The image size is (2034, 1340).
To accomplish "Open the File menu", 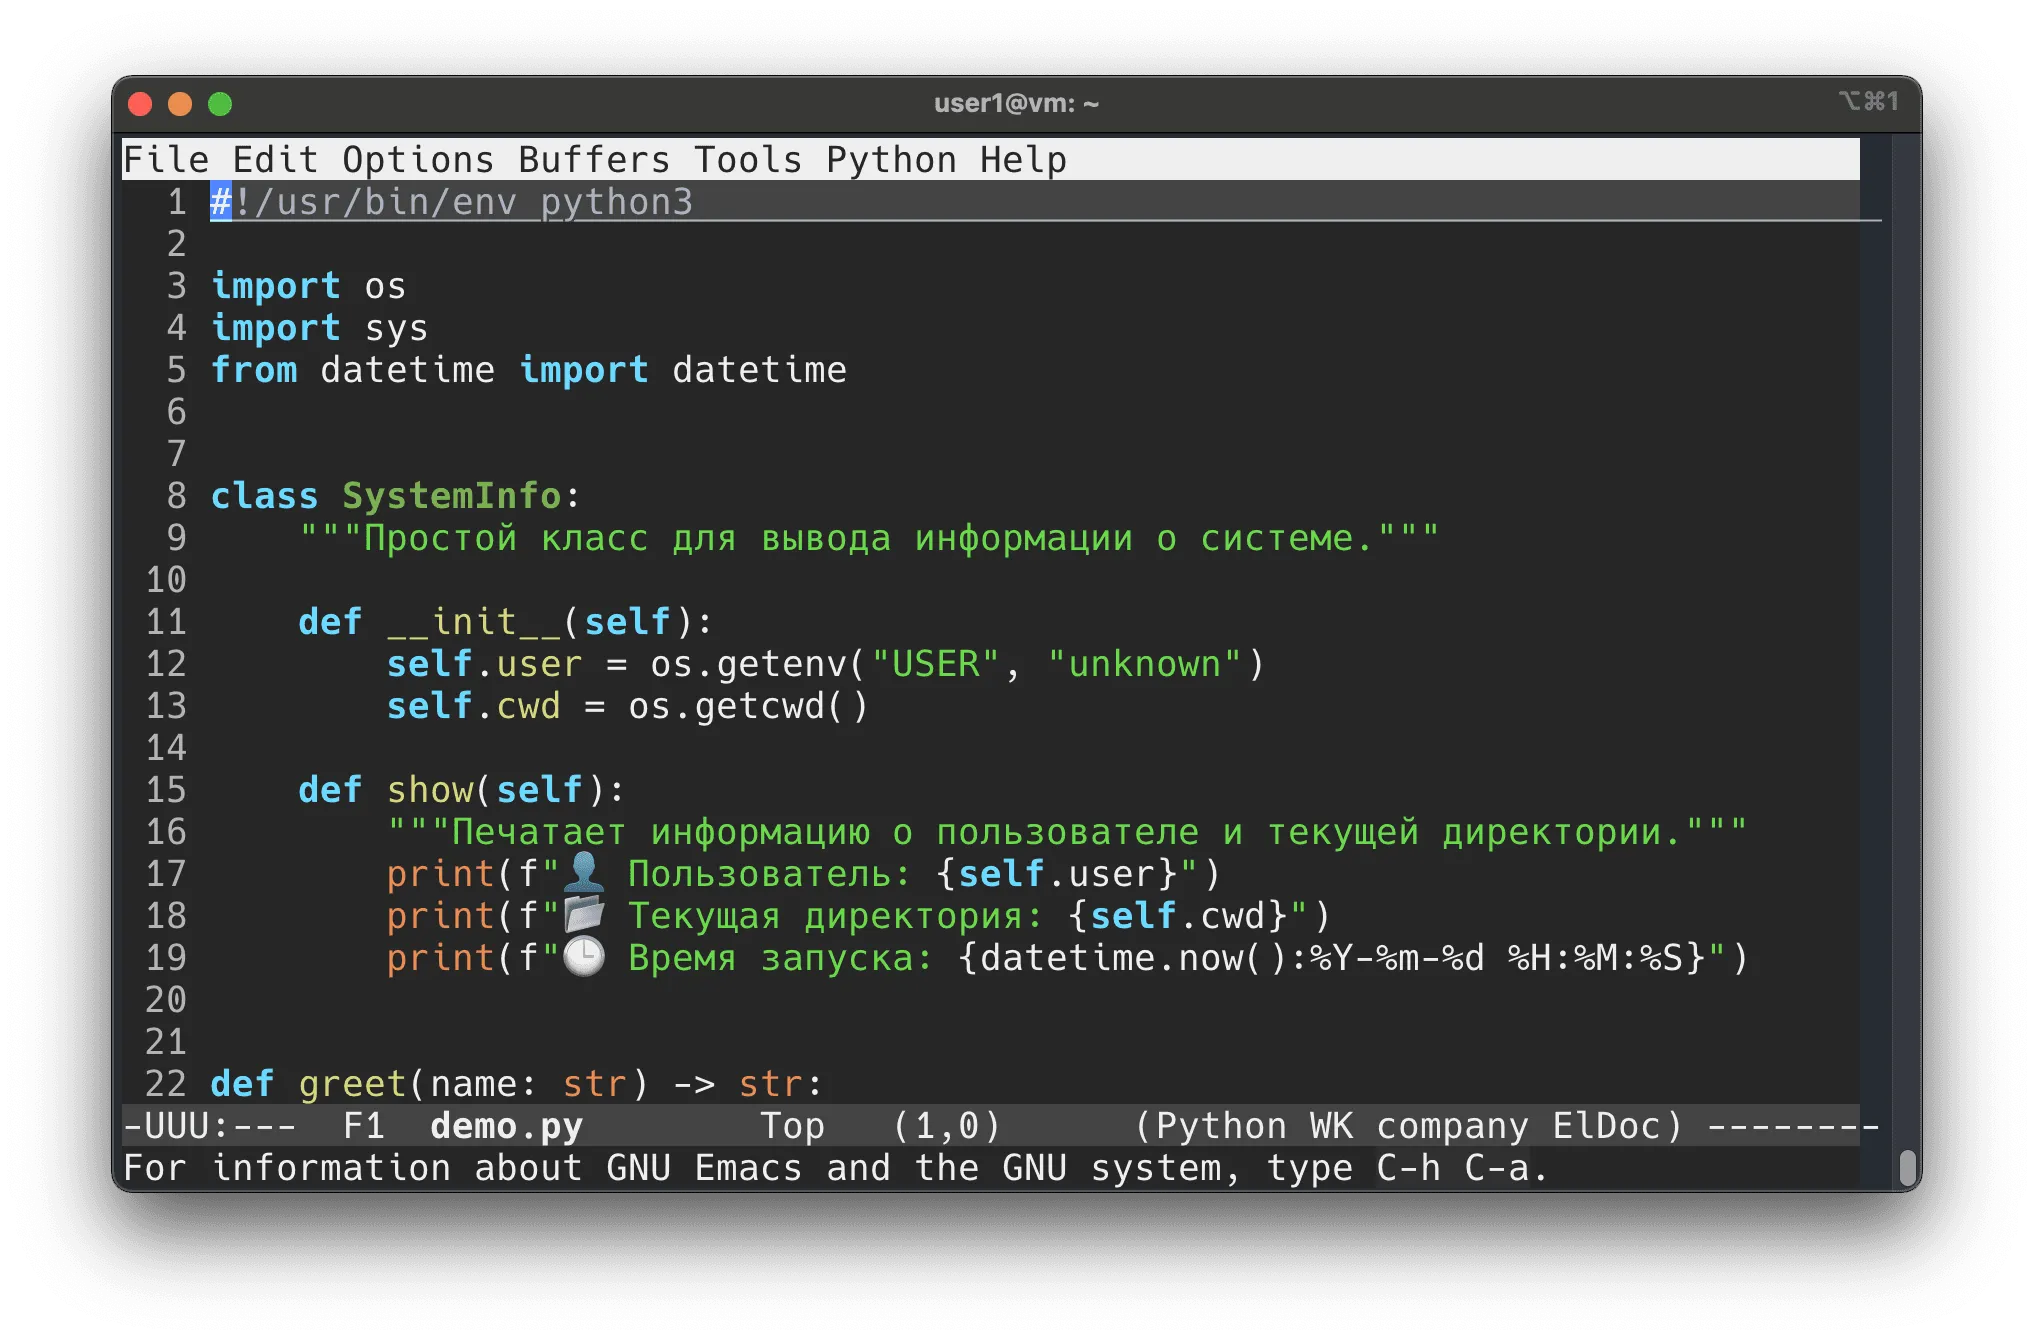I will point(165,160).
